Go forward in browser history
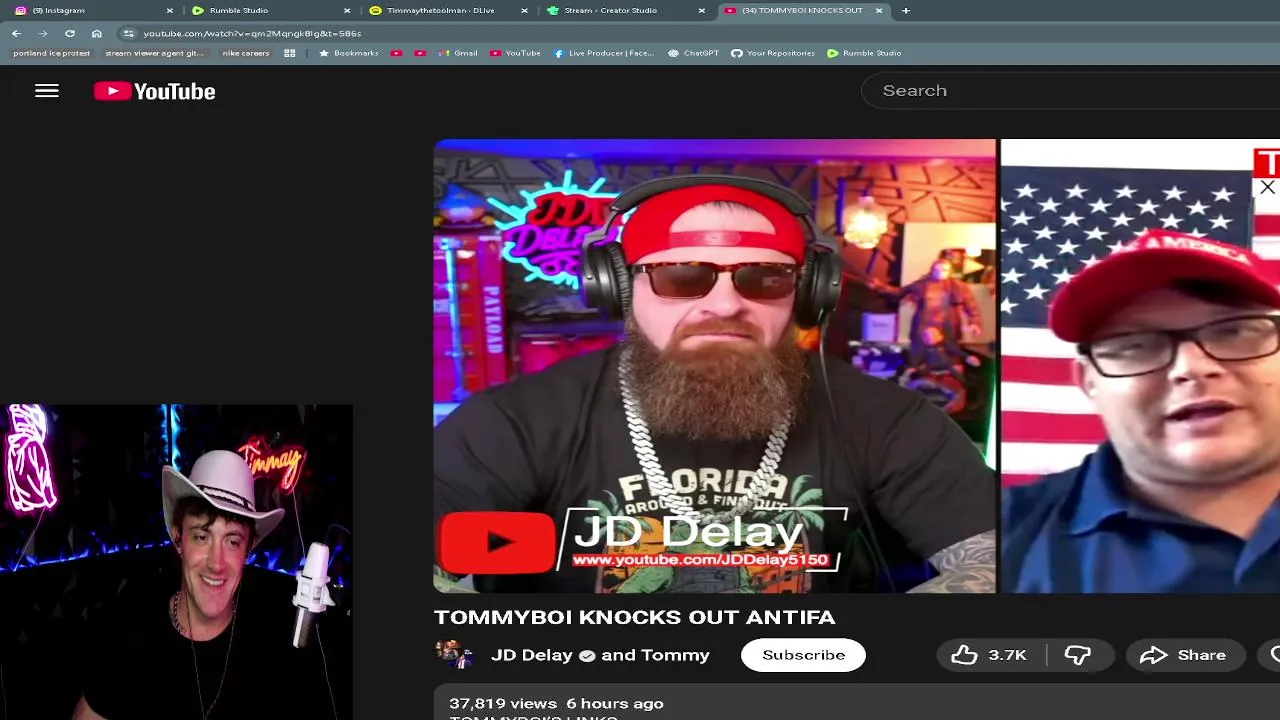The width and height of the screenshot is (1280, 720). tap(43, 33)
